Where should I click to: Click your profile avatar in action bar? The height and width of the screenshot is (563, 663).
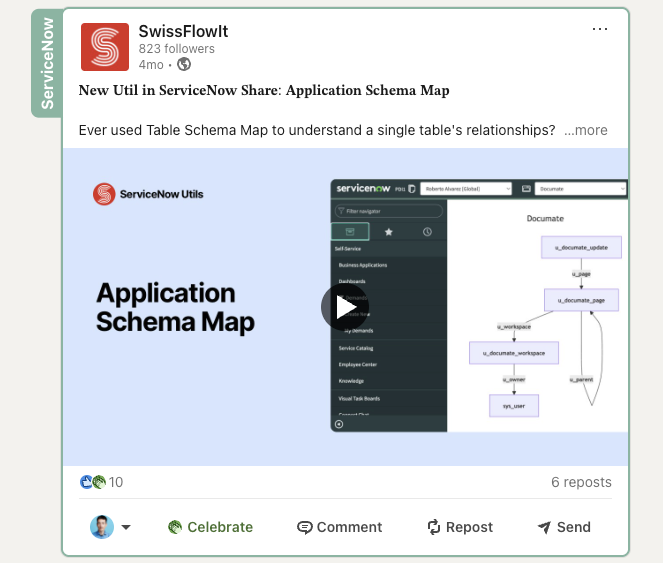coord(101,527)
